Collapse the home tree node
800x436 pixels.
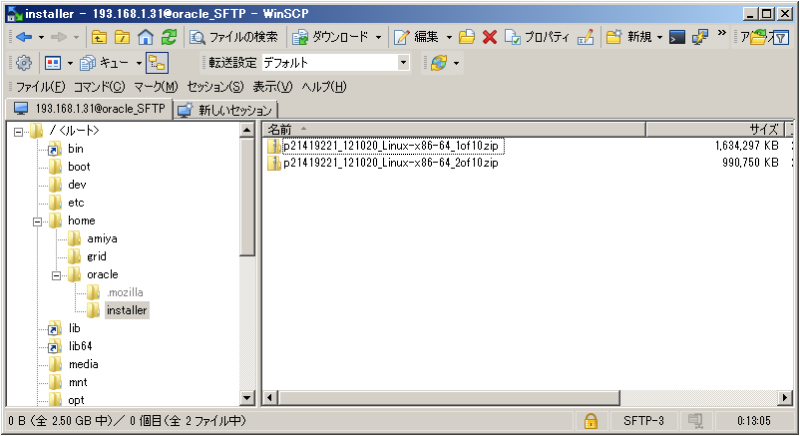point(37,222)
